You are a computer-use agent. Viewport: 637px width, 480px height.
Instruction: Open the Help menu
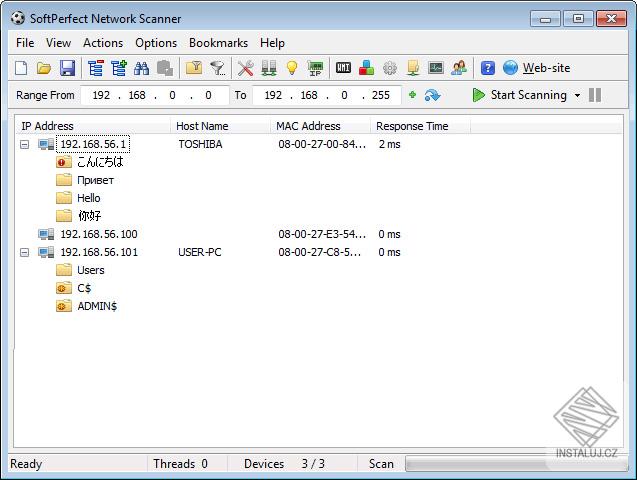[x=272, y=43]
